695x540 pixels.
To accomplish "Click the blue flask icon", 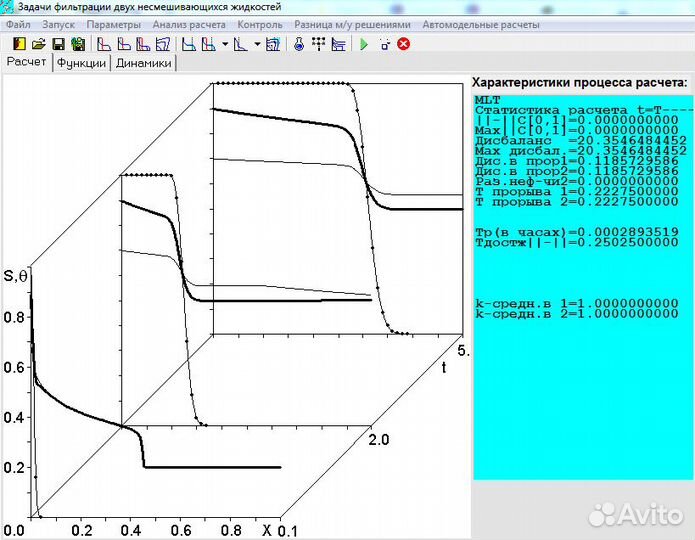I will coord(298,44).
